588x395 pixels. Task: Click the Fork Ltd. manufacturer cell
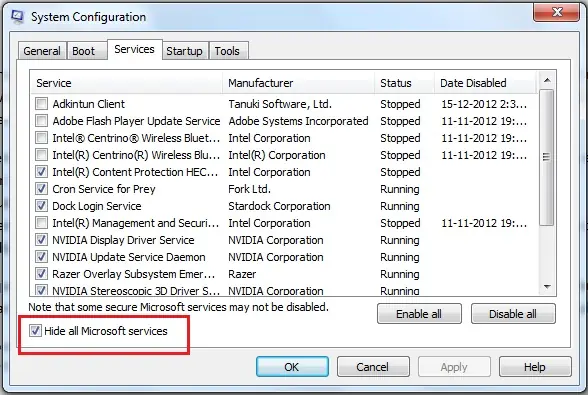click(x=249, y=189)
